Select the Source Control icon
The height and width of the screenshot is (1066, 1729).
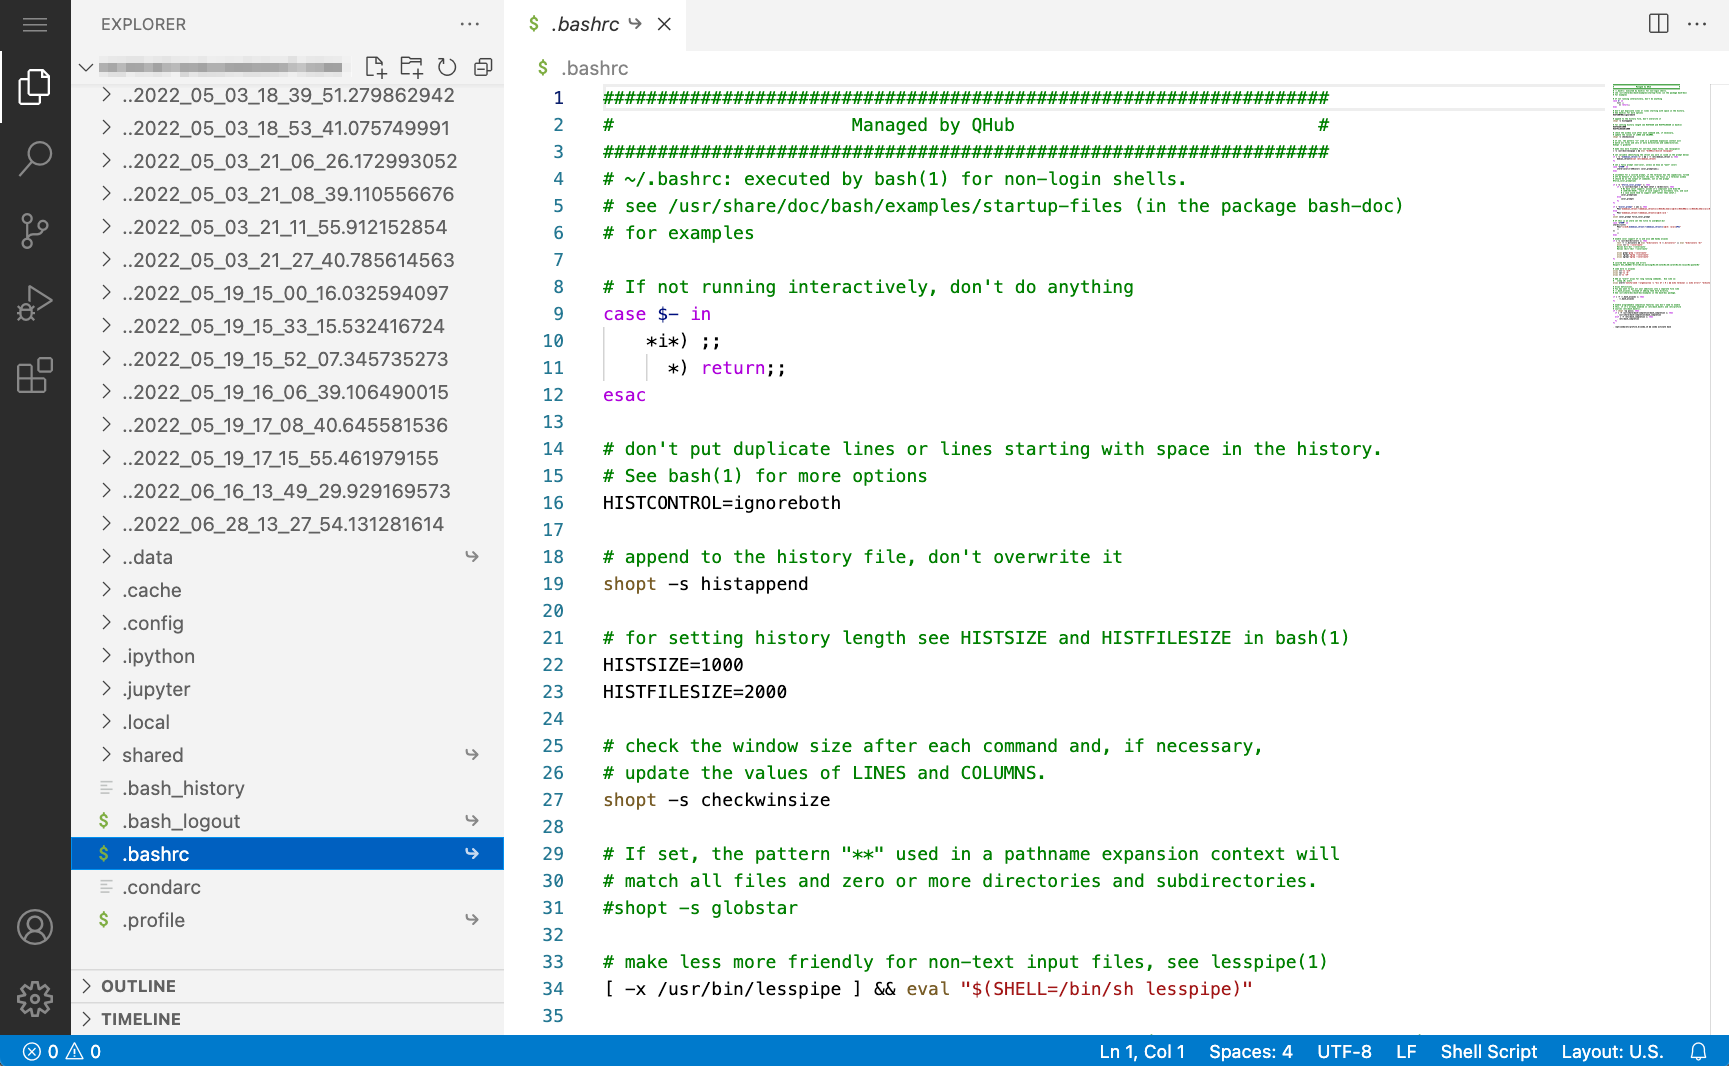[x=35, y=230]
